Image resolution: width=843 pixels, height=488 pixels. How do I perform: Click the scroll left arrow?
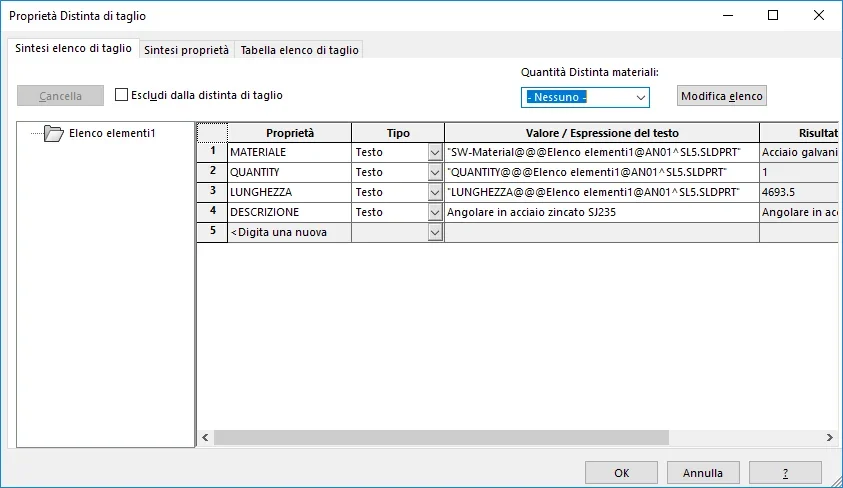[x=205, y=437]
